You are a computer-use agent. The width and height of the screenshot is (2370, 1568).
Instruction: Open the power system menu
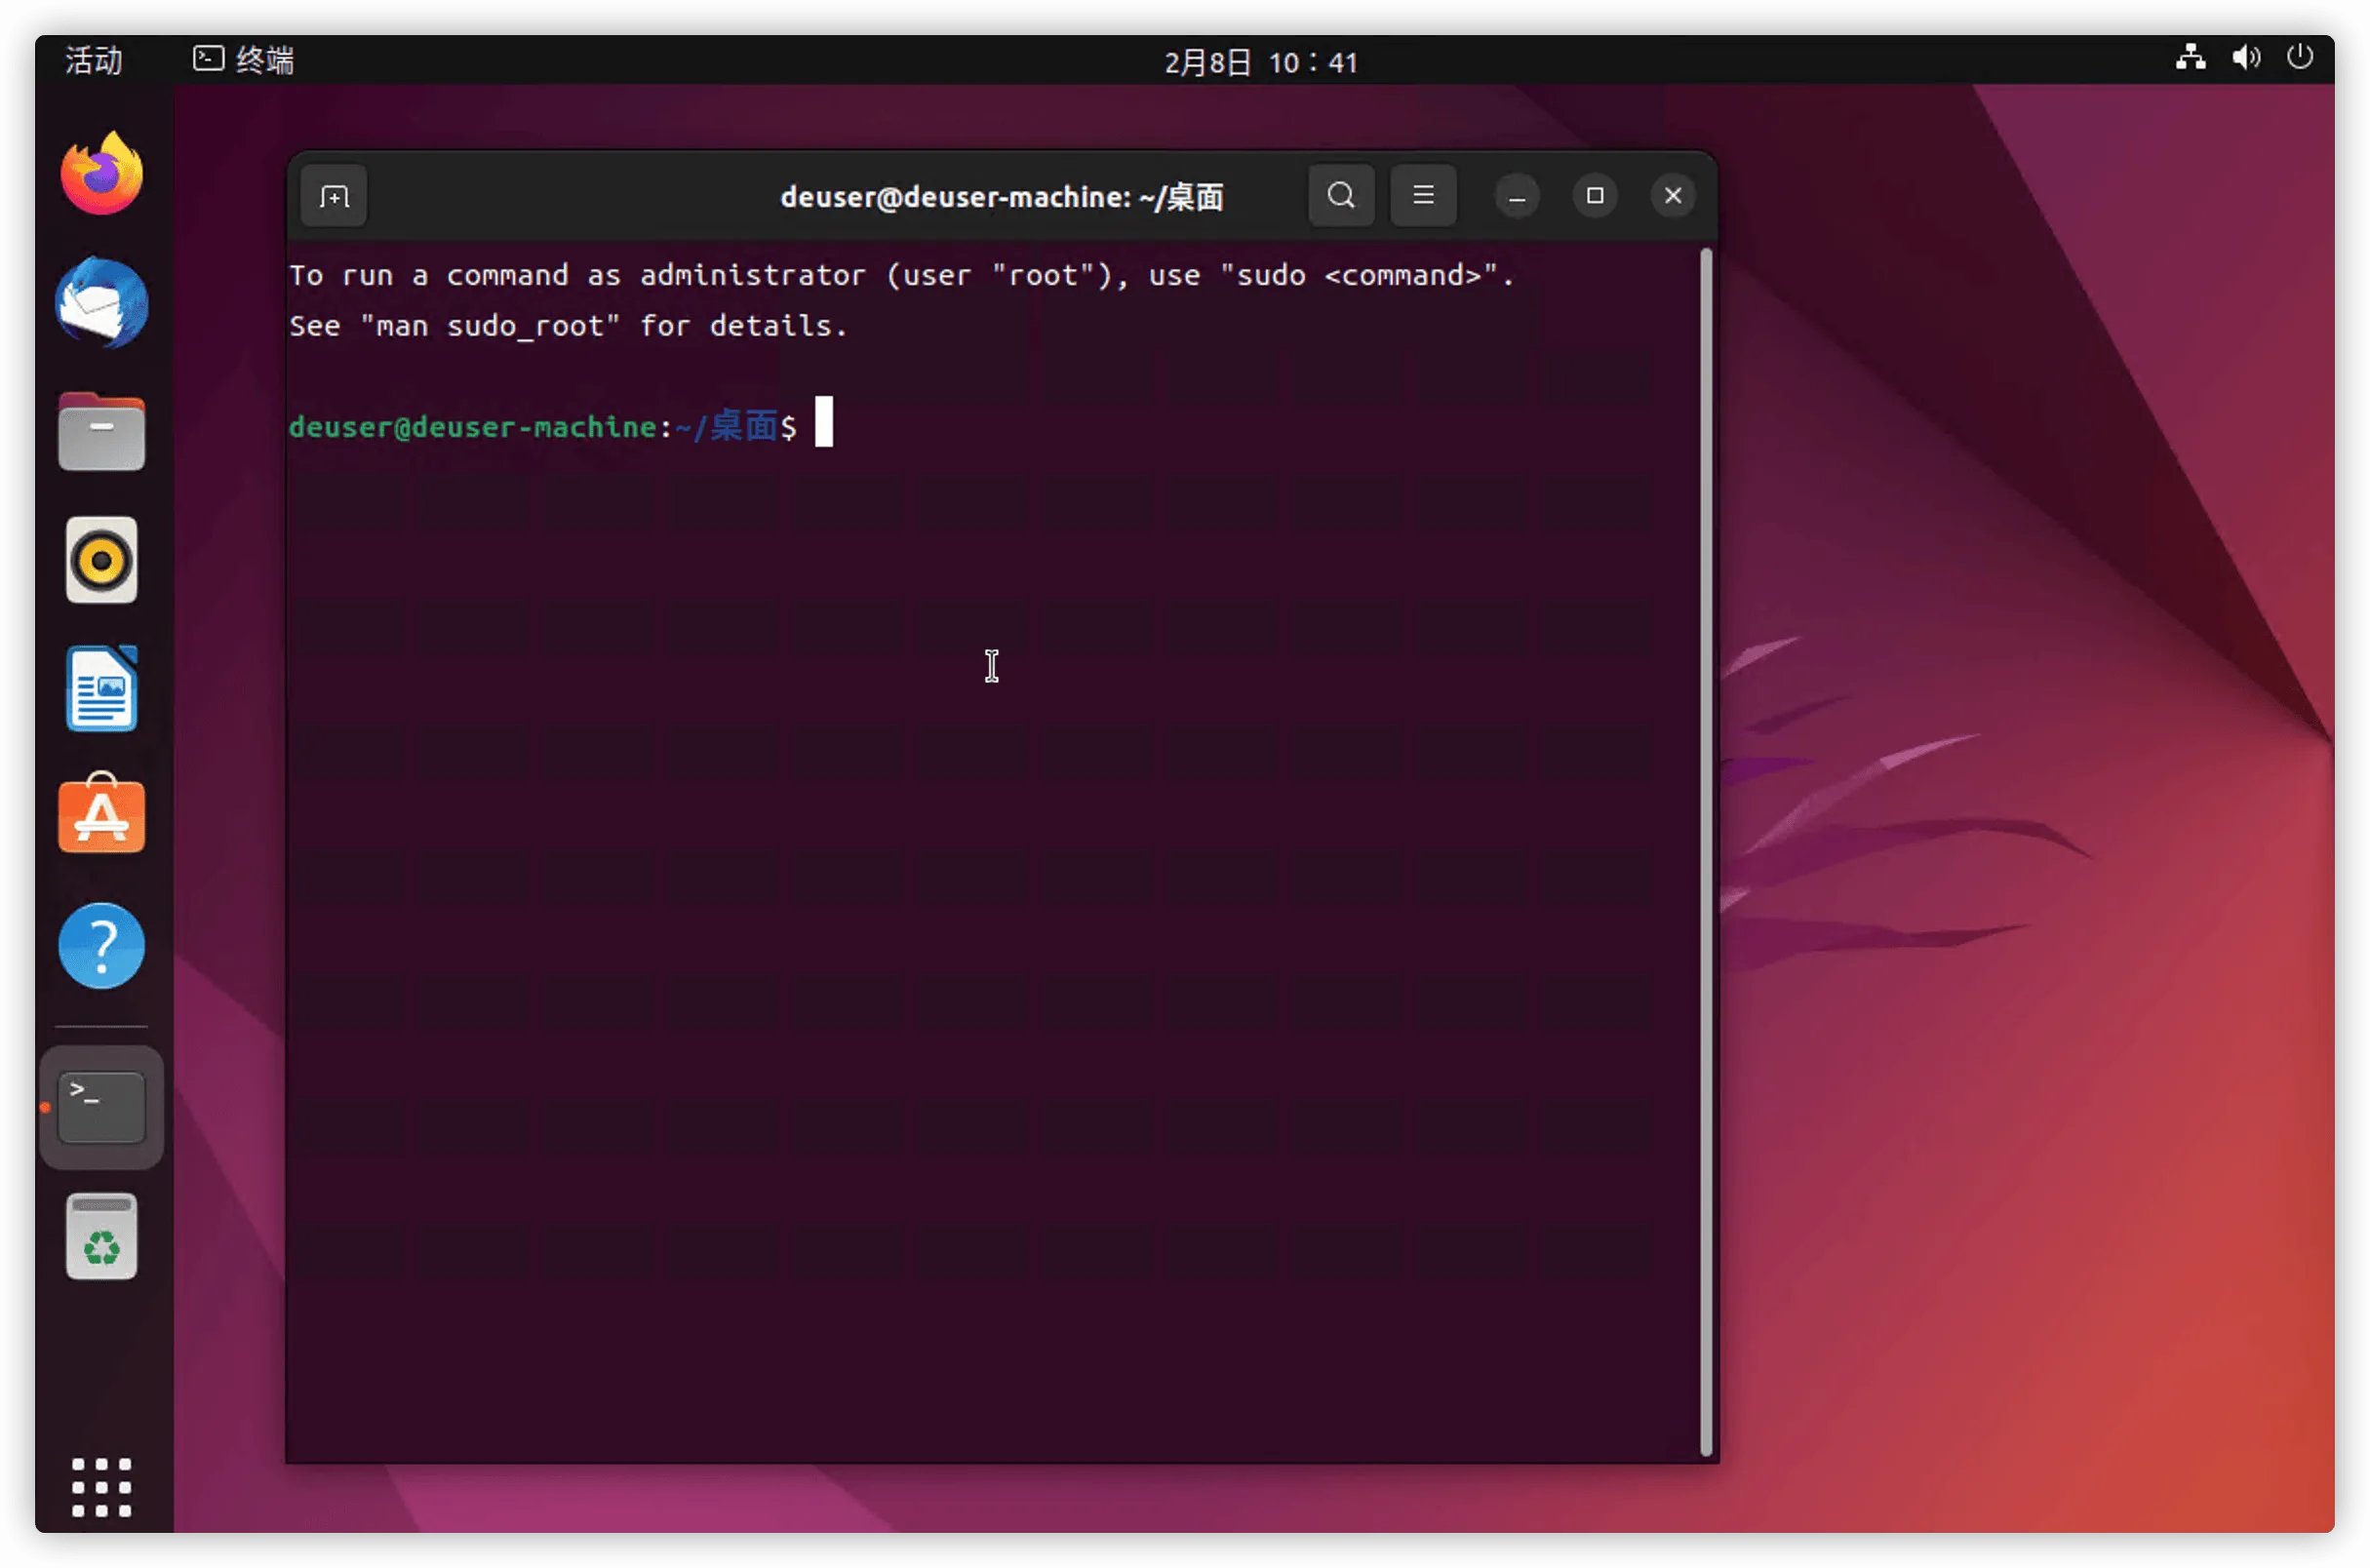point(2300,57)
